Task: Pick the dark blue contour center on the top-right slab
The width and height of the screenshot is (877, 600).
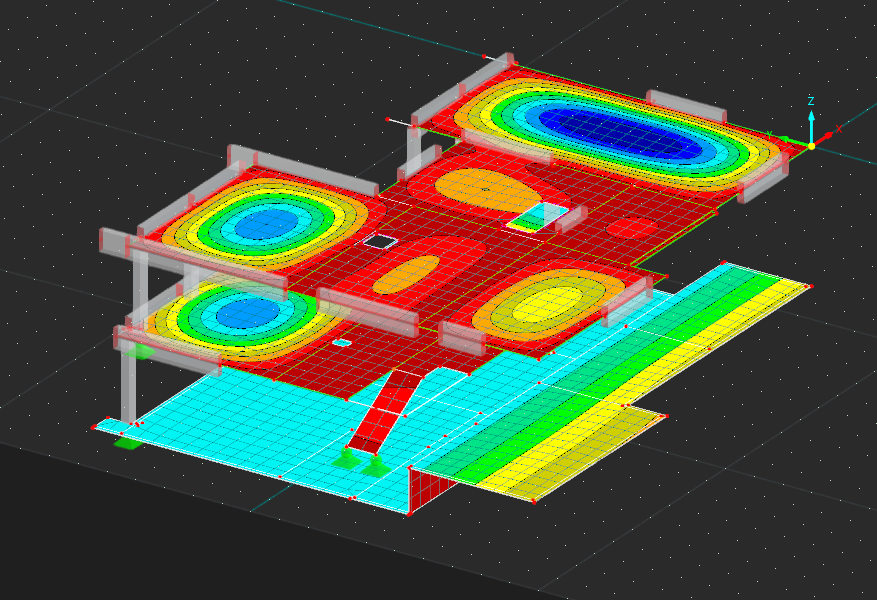Action: [620, 132]
